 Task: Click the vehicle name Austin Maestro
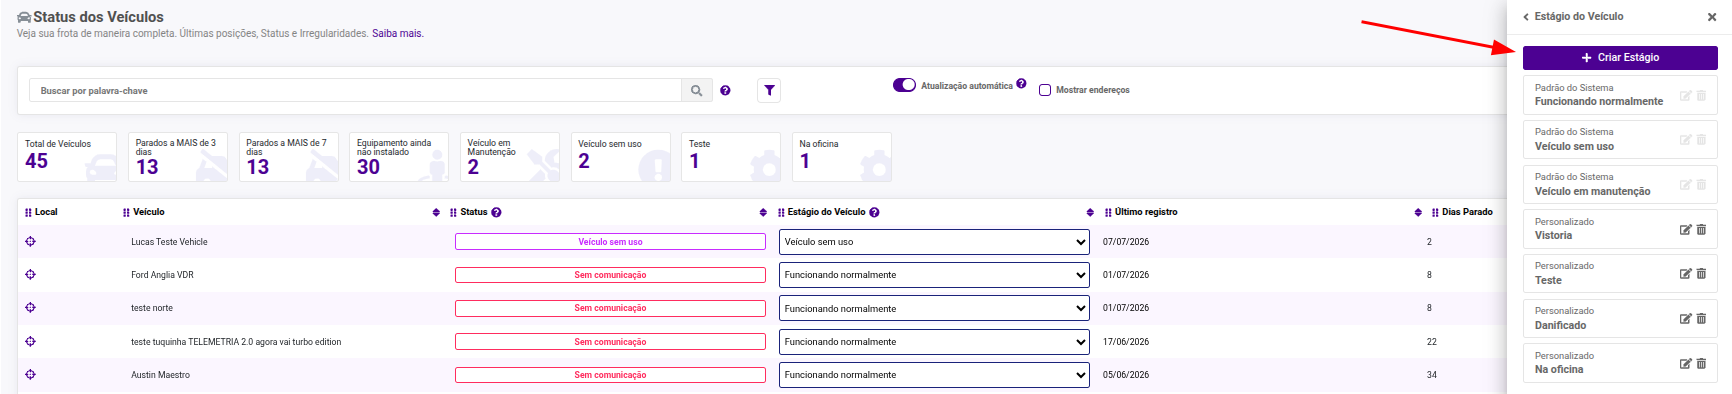coord(160,375)
